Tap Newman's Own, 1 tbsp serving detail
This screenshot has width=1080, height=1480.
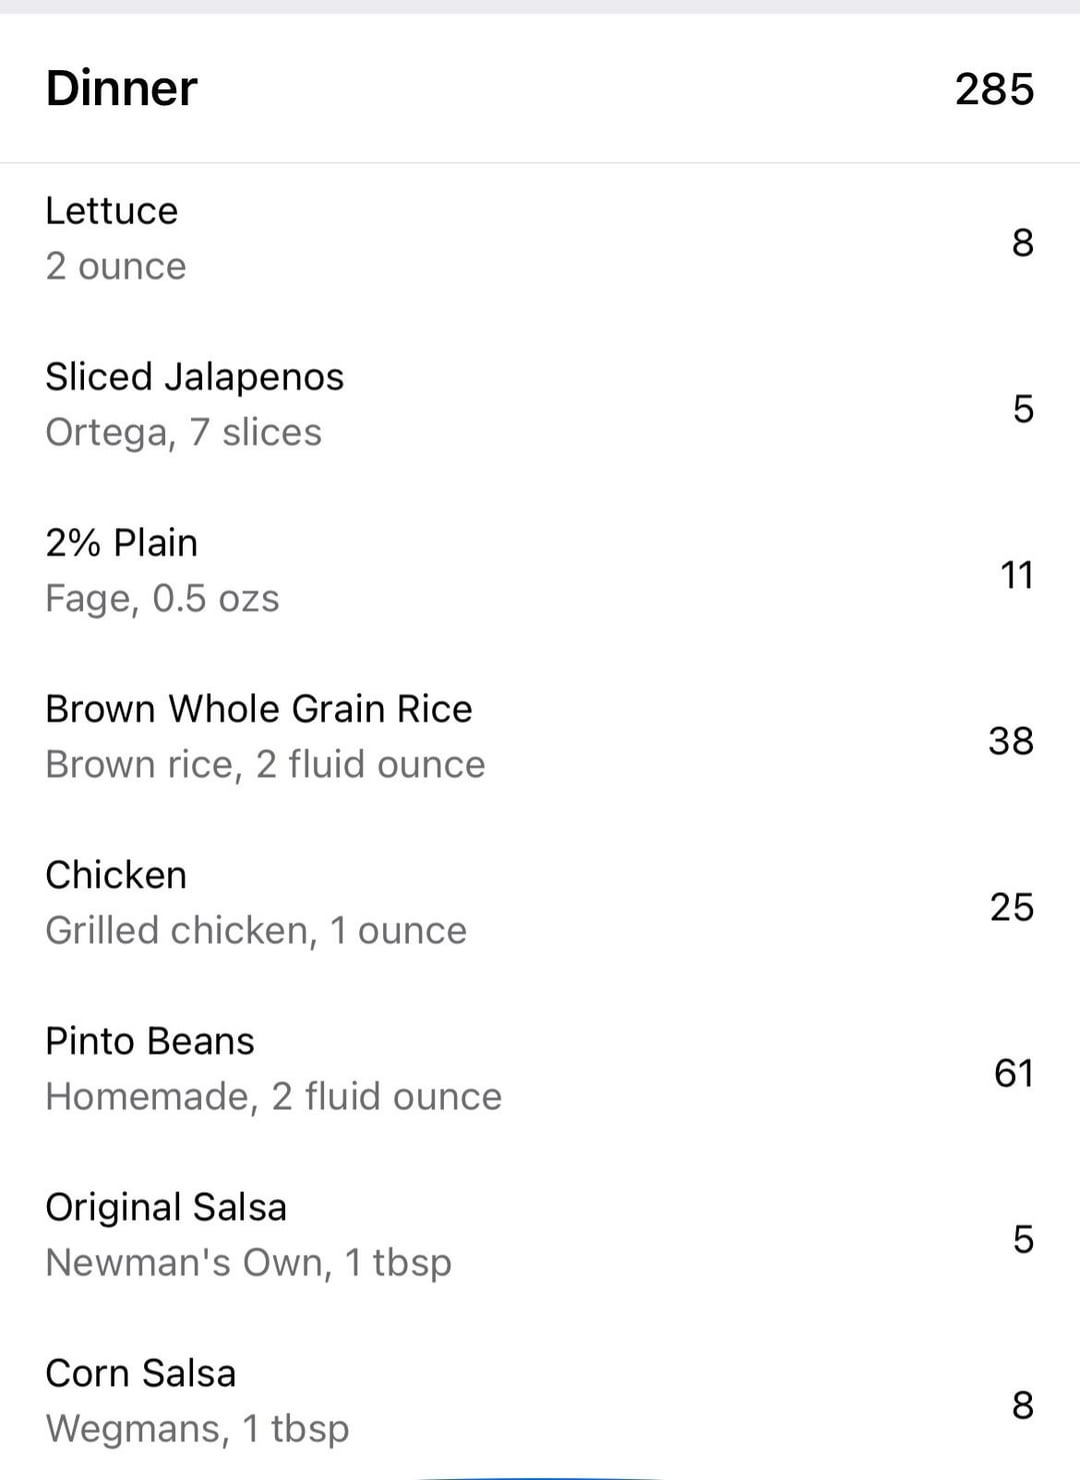click(249, 1262)
